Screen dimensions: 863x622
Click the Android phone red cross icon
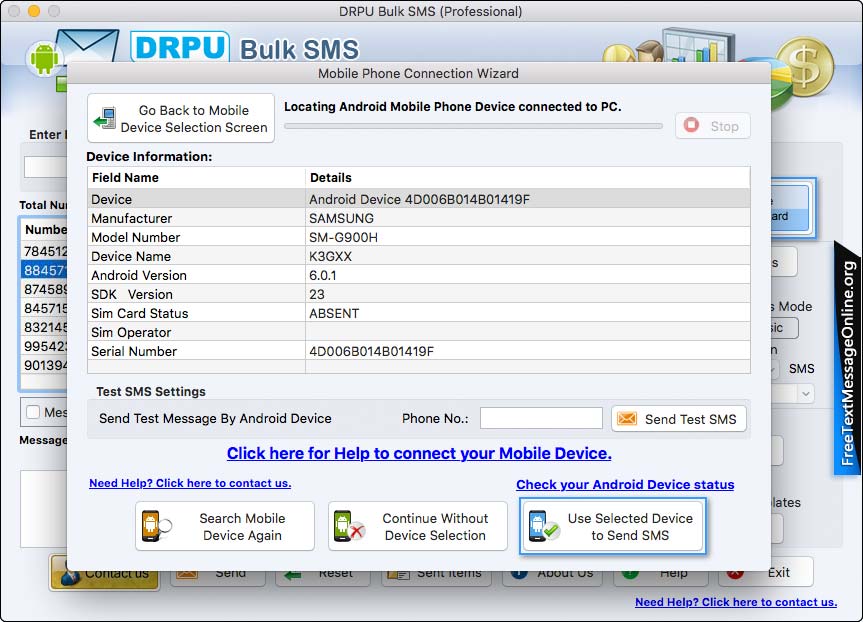(349, 526)
